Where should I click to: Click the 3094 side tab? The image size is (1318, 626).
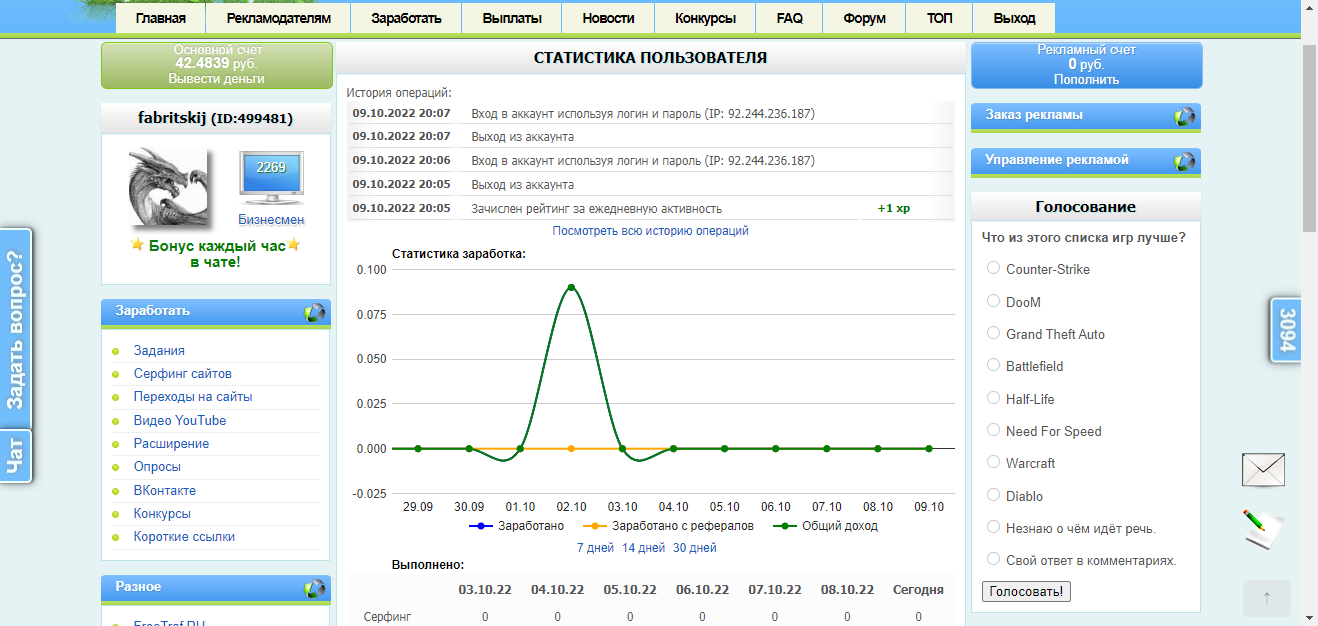[x=1286, y=330]
